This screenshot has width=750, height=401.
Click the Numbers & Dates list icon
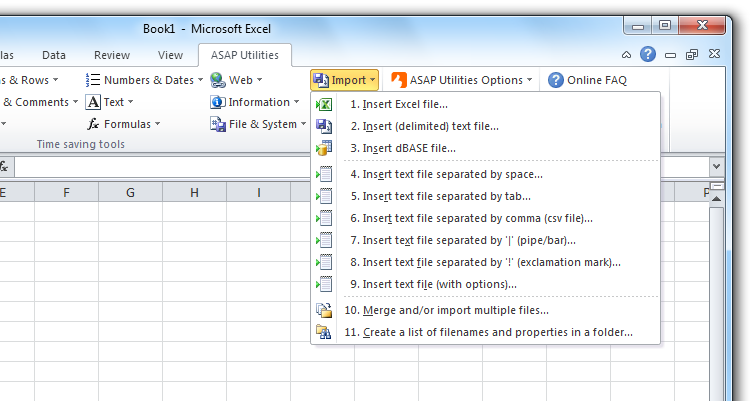(93, 80)
